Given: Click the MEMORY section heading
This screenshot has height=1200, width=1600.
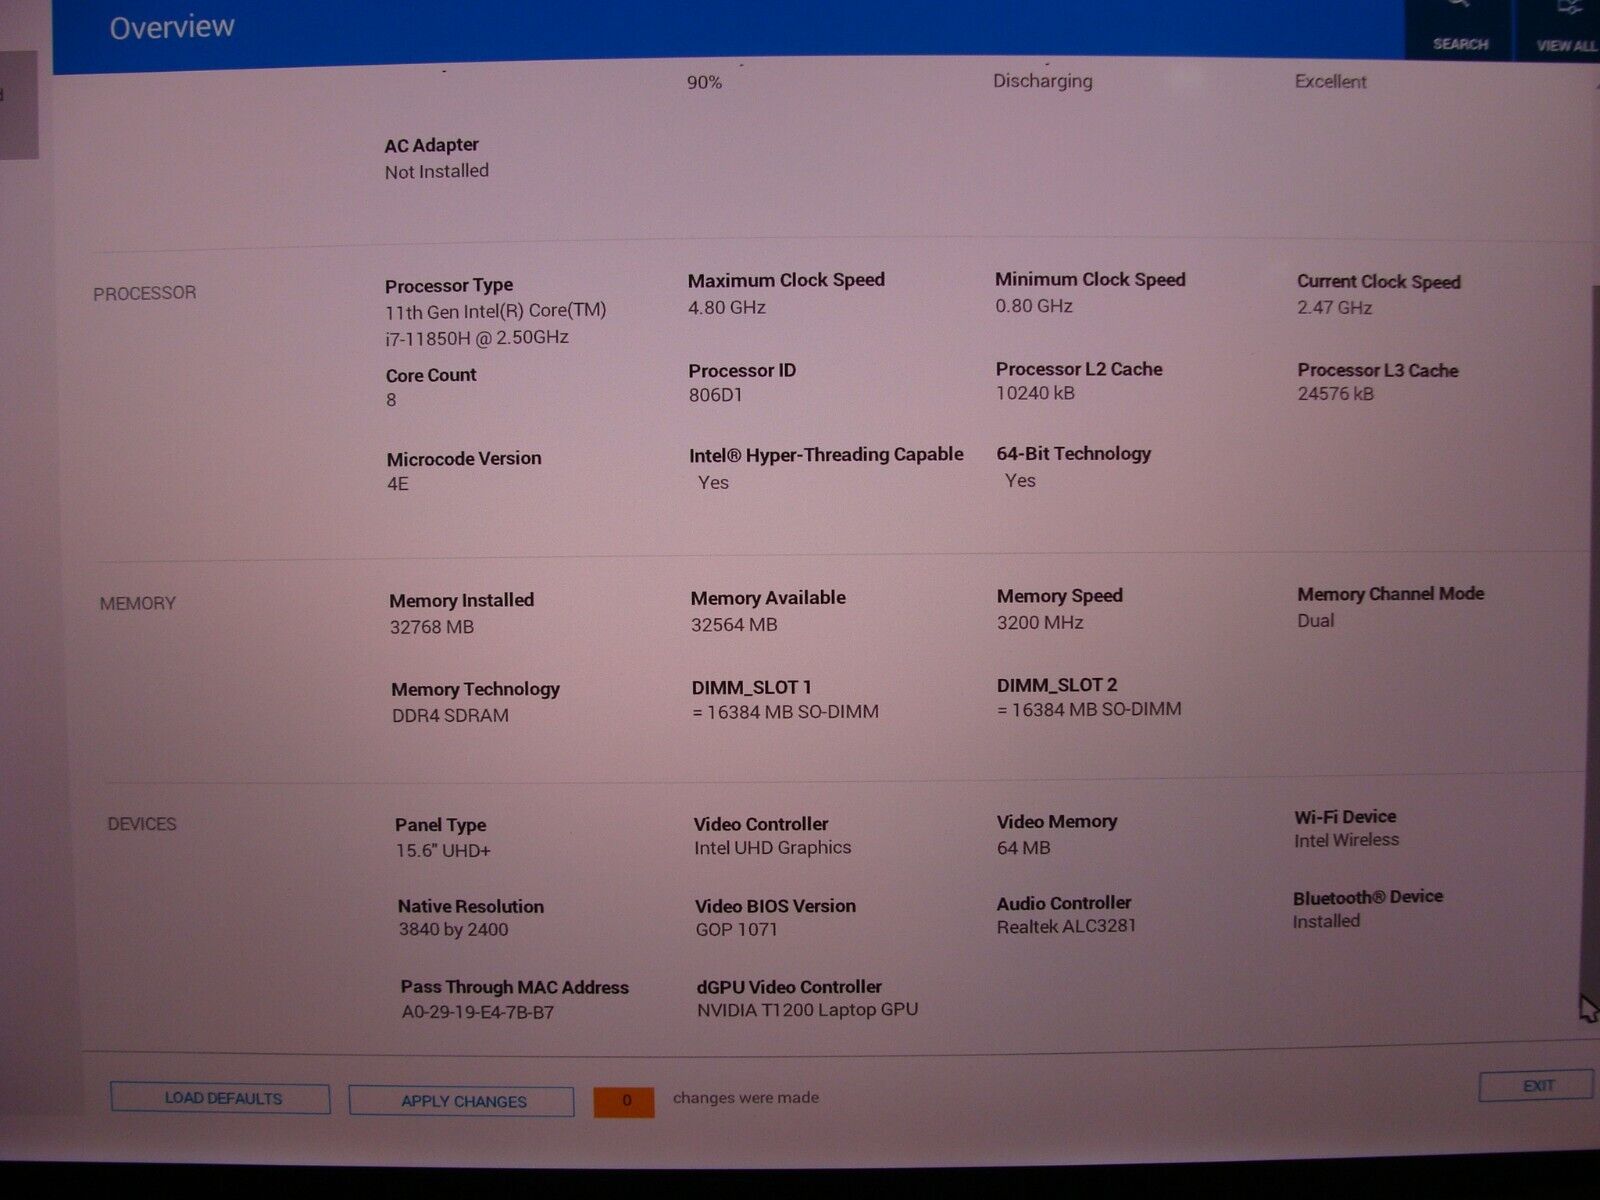Looking at the screenshot, I should [138, 603].
